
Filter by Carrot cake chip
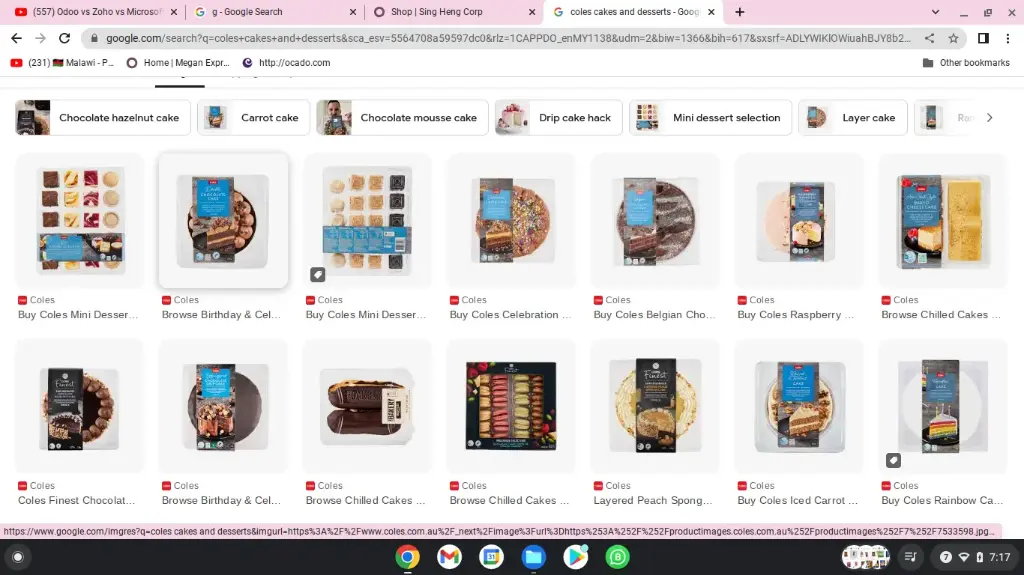tap(253, 118)
